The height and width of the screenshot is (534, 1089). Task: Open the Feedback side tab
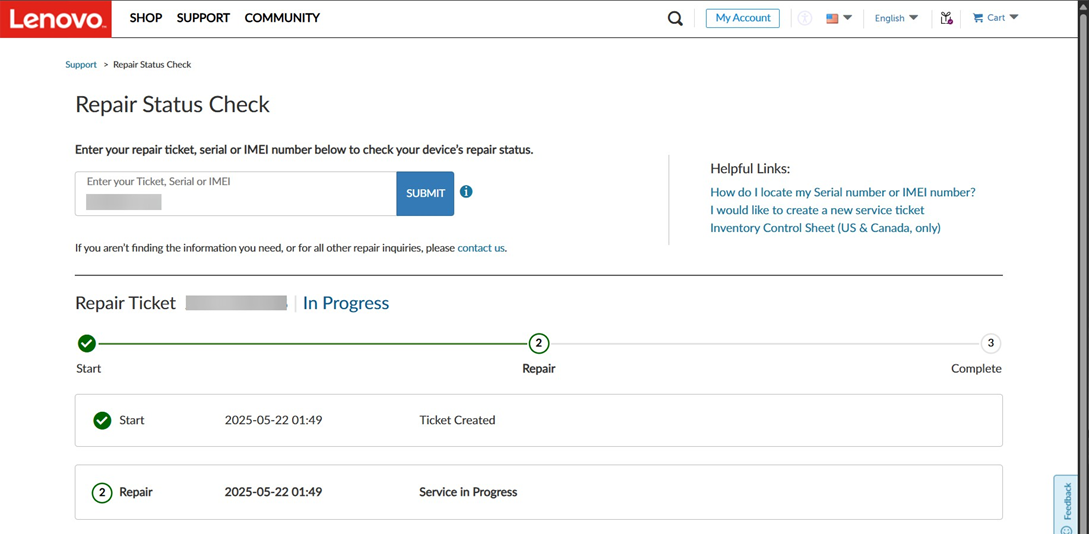1067,504
